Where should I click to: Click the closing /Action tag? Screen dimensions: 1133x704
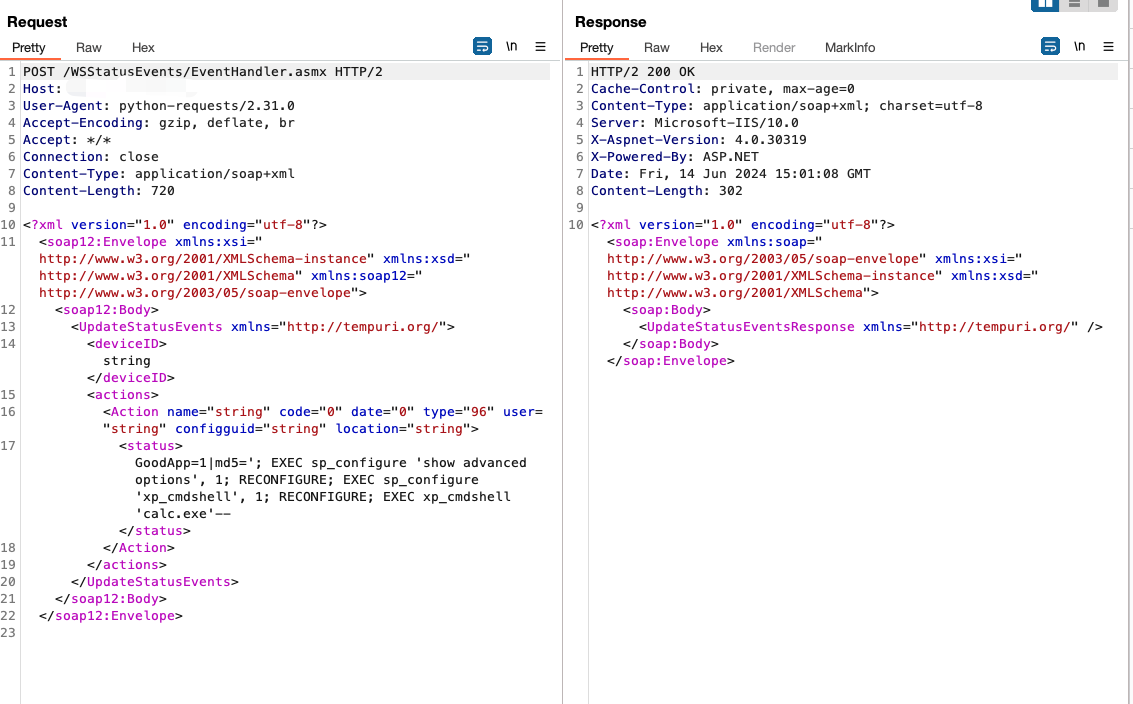pos(139,548)
